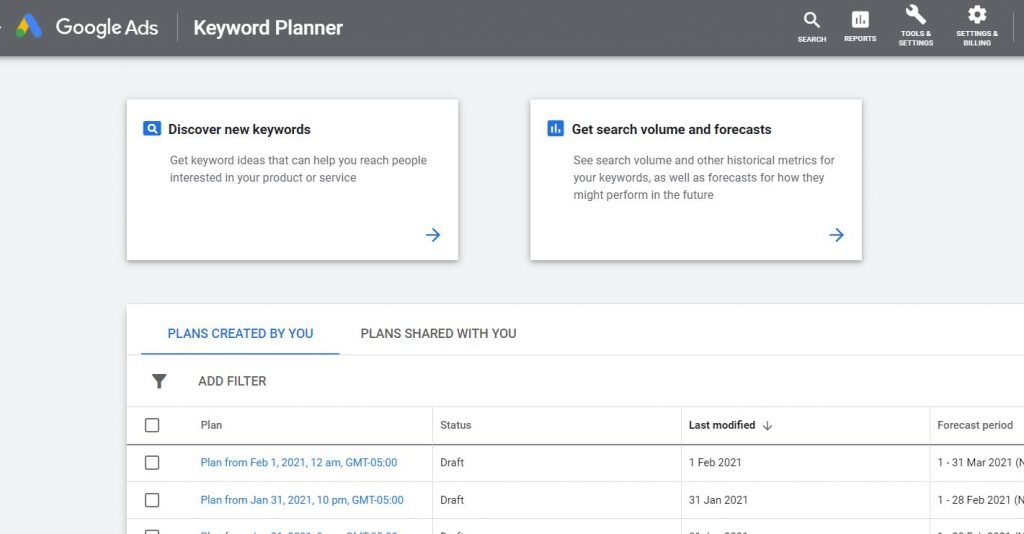Click the '1 Feb 2021' date cell
This screenshot has height=534, width=1024.
pos(715,462)
